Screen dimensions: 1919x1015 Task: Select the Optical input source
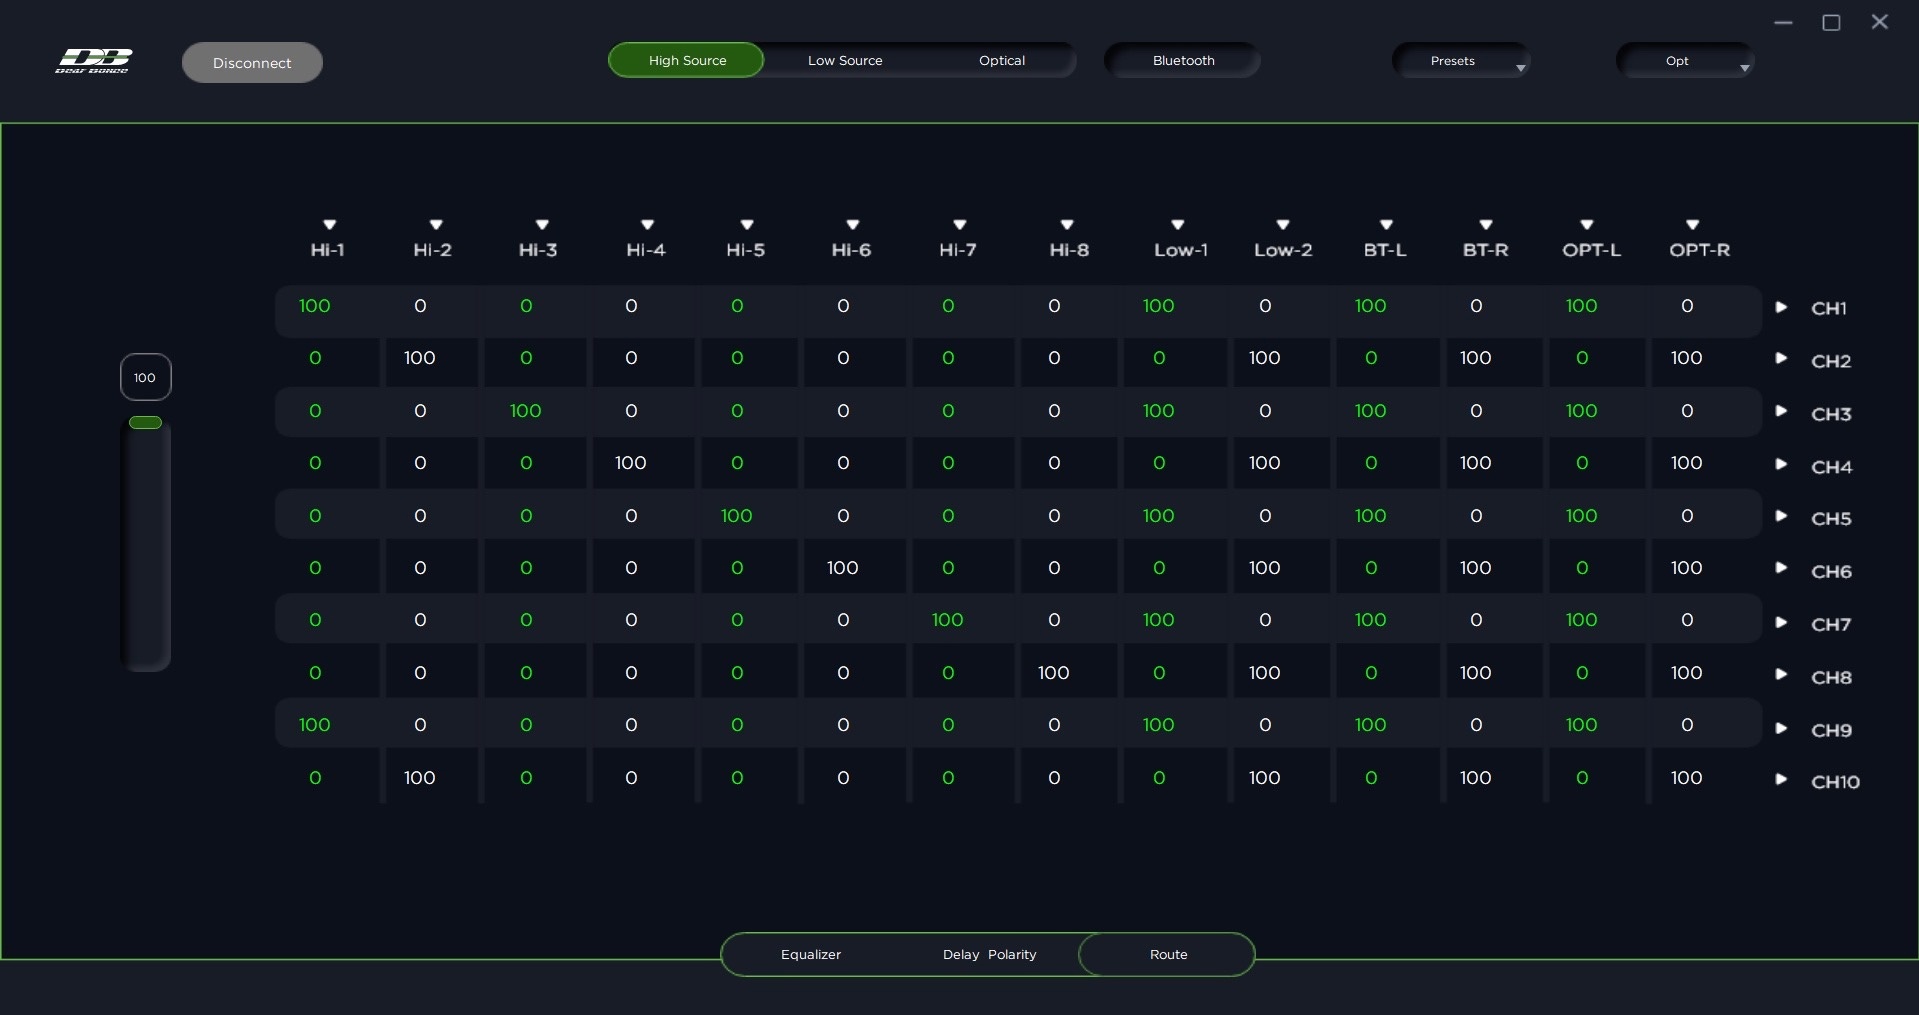click(1001, 60)
